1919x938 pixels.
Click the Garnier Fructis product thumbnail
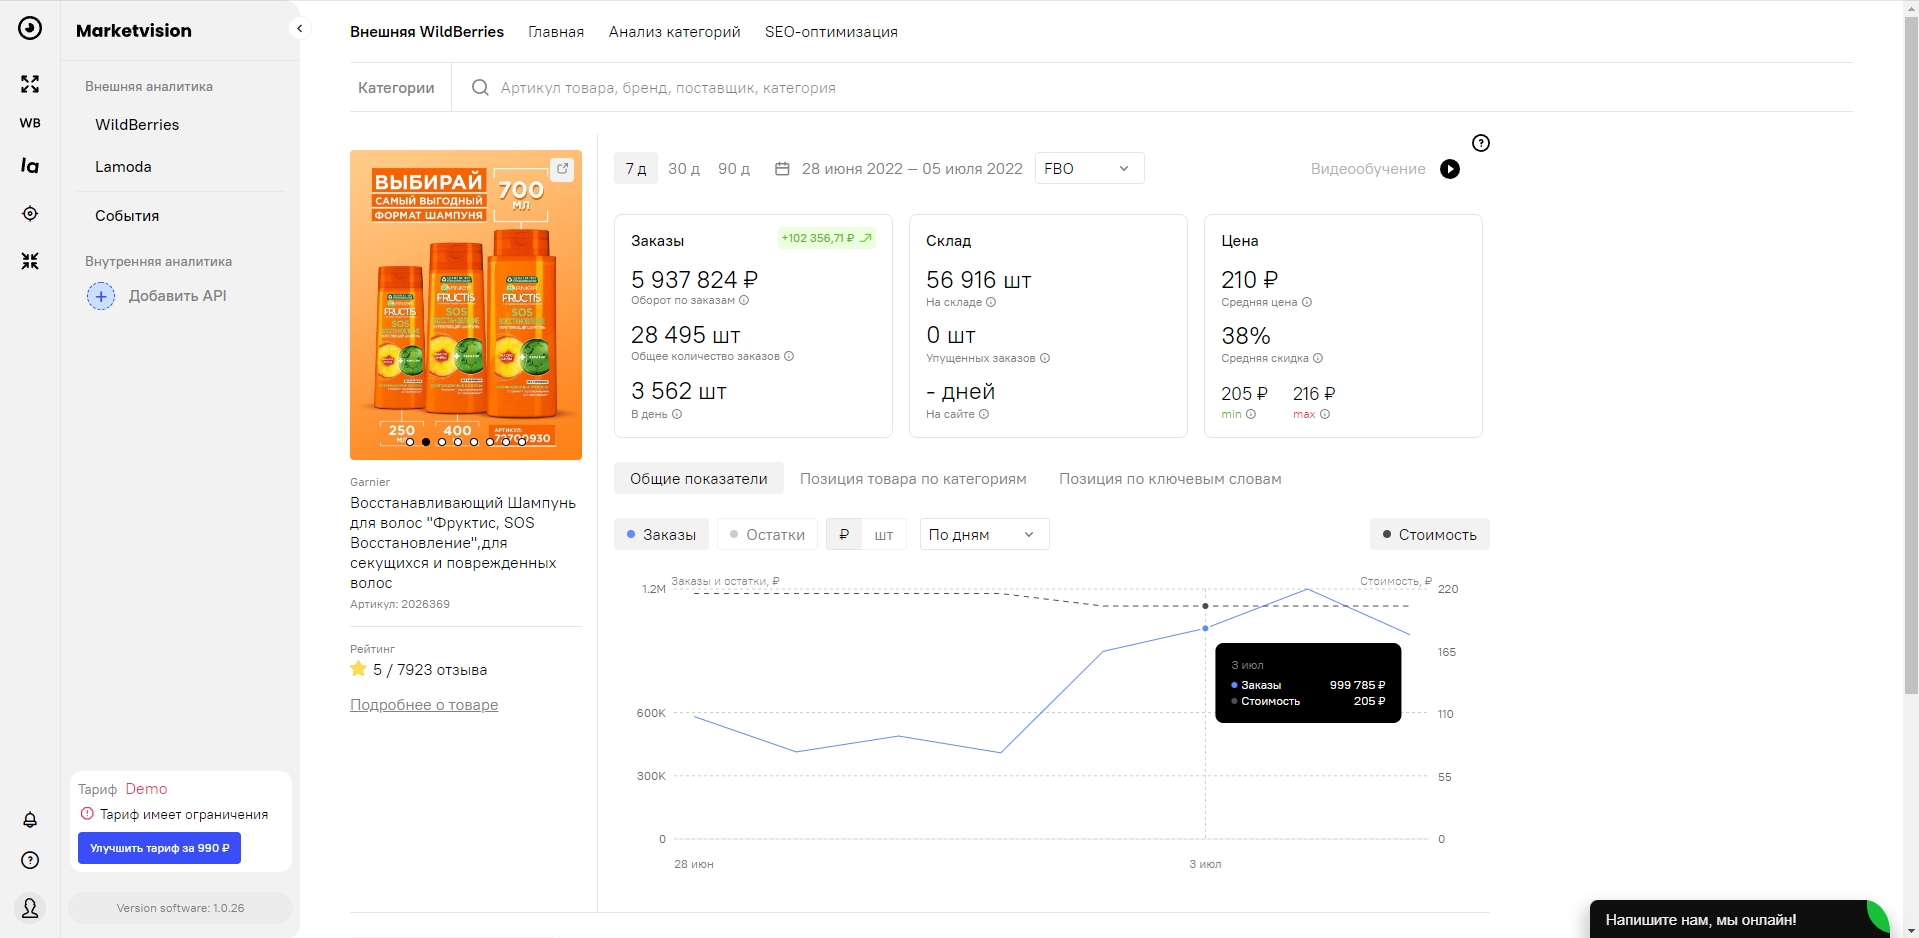[466, 305]
